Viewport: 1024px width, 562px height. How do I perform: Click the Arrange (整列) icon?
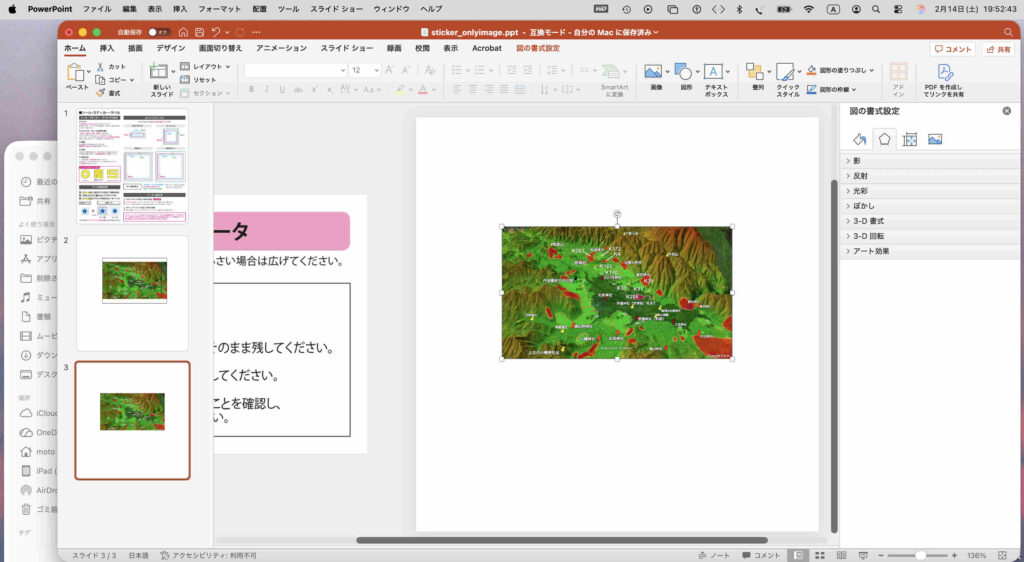(x=757, y=72)
